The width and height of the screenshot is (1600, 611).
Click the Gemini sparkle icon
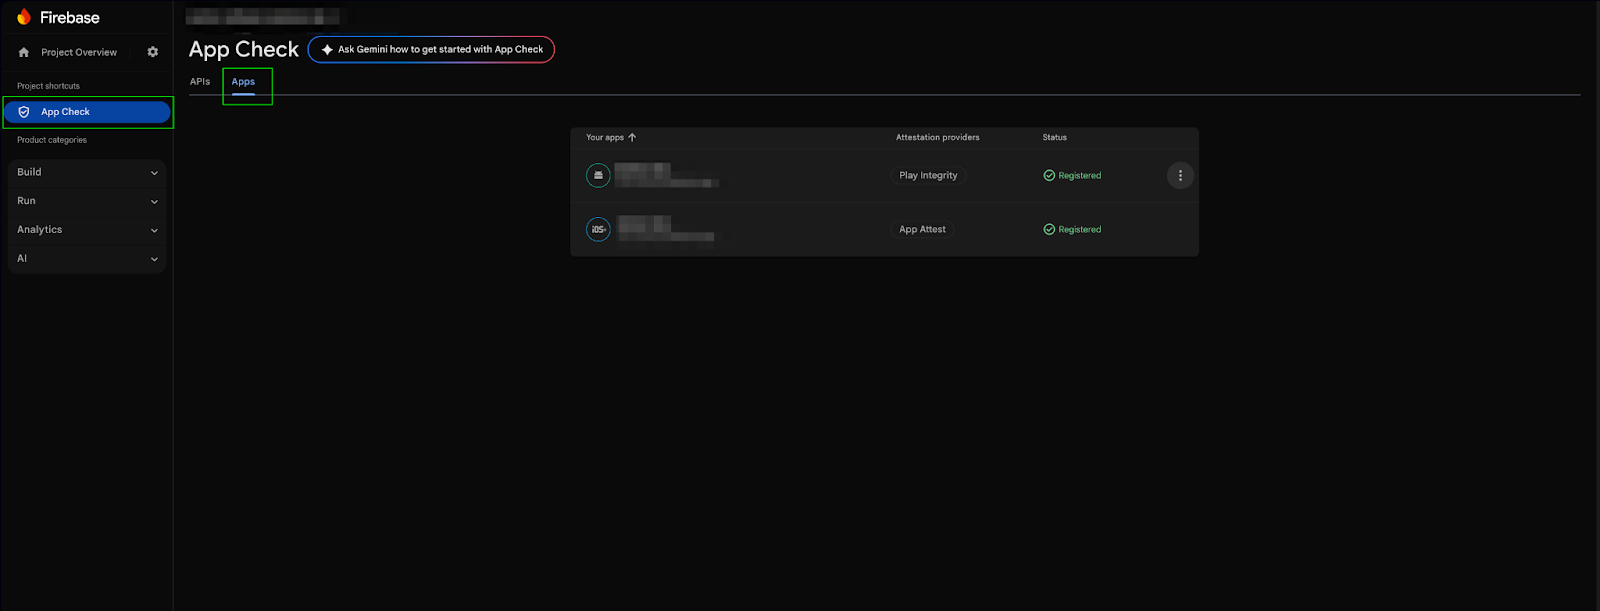327,49
